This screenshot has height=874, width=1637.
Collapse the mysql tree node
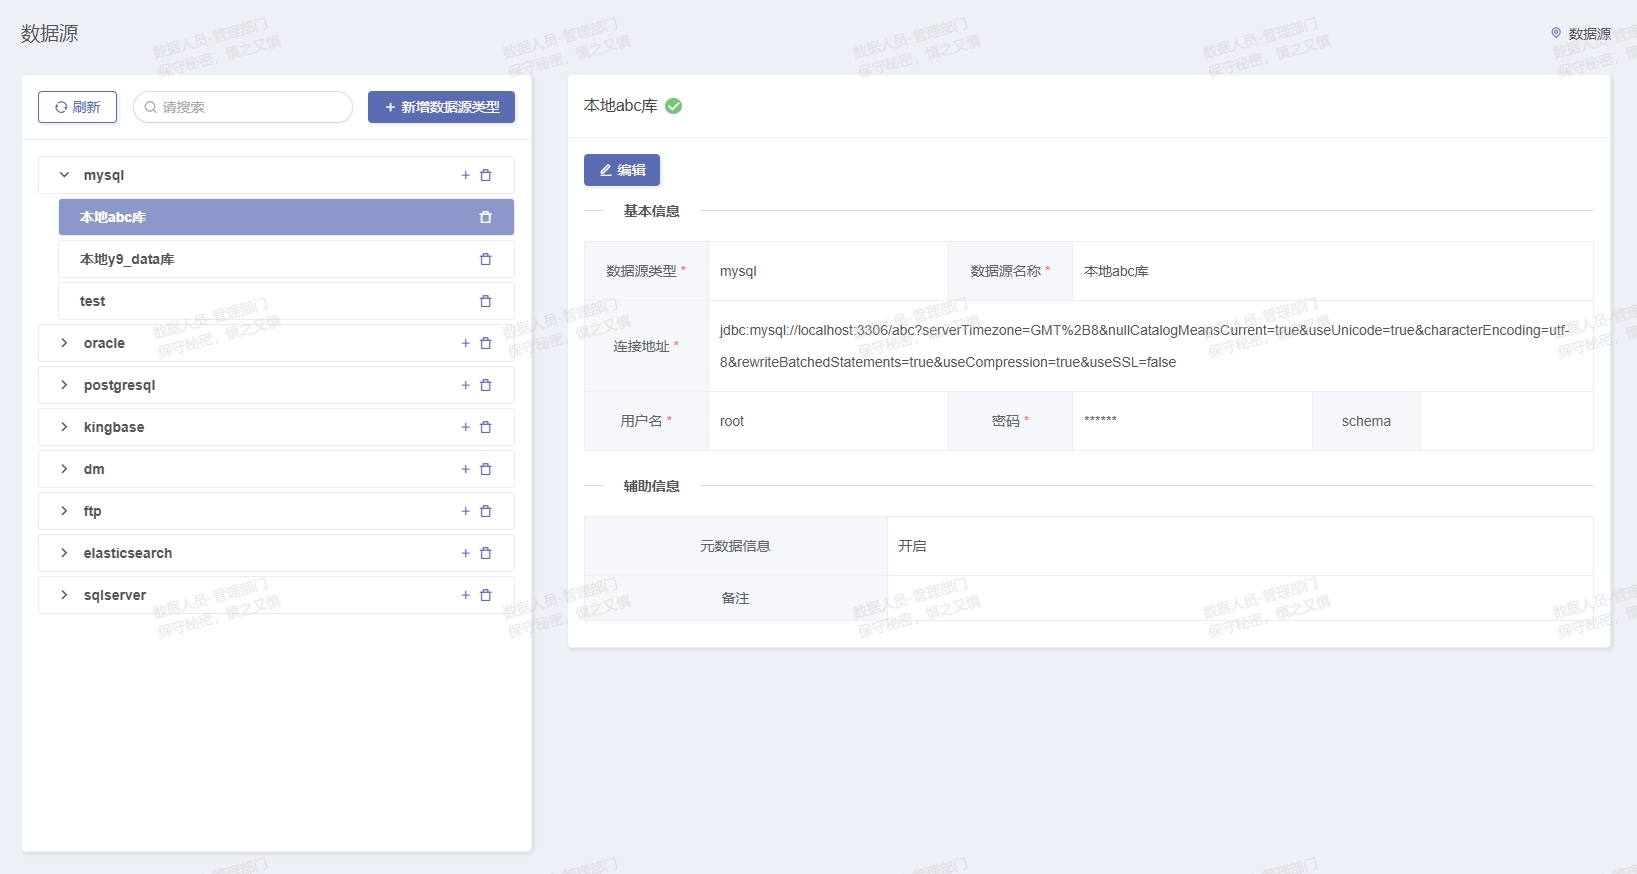click(x=64, y=175)
